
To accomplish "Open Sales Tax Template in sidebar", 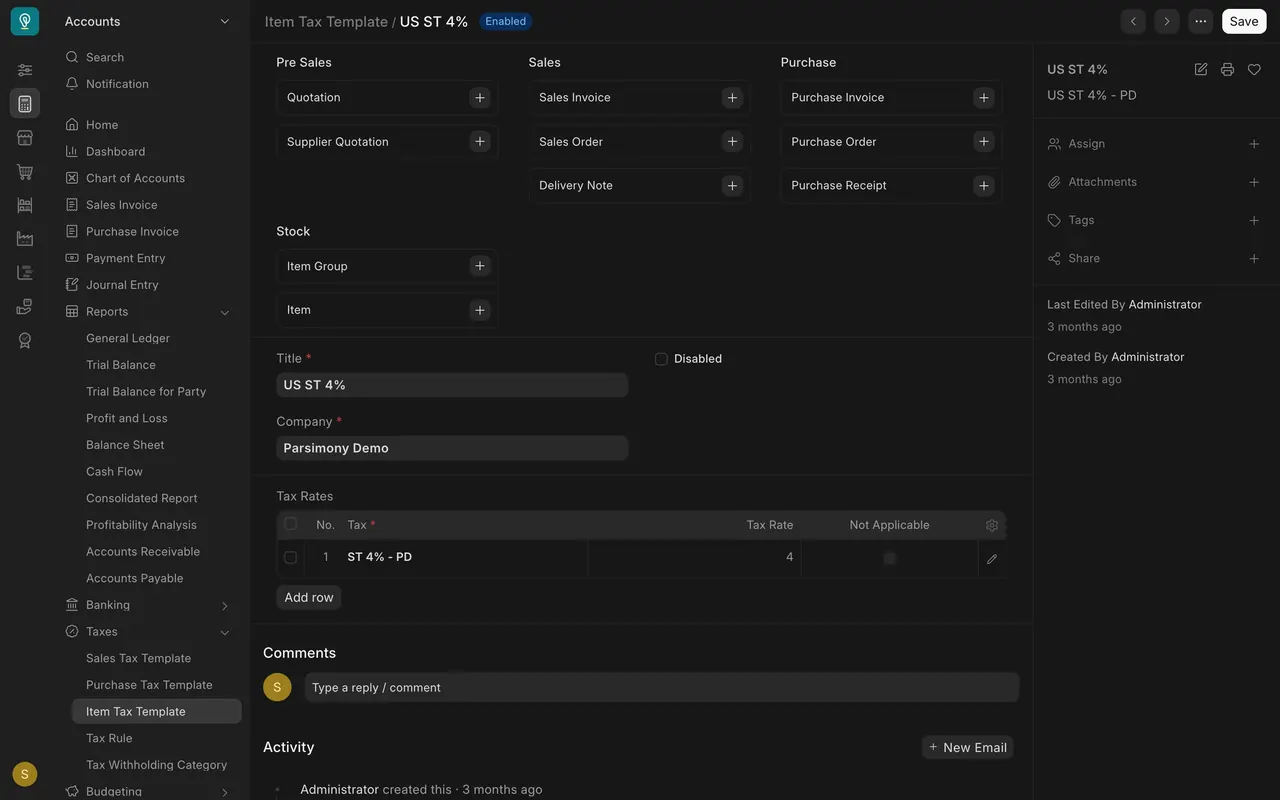I will pyautogui.click(x=138, y=658).
